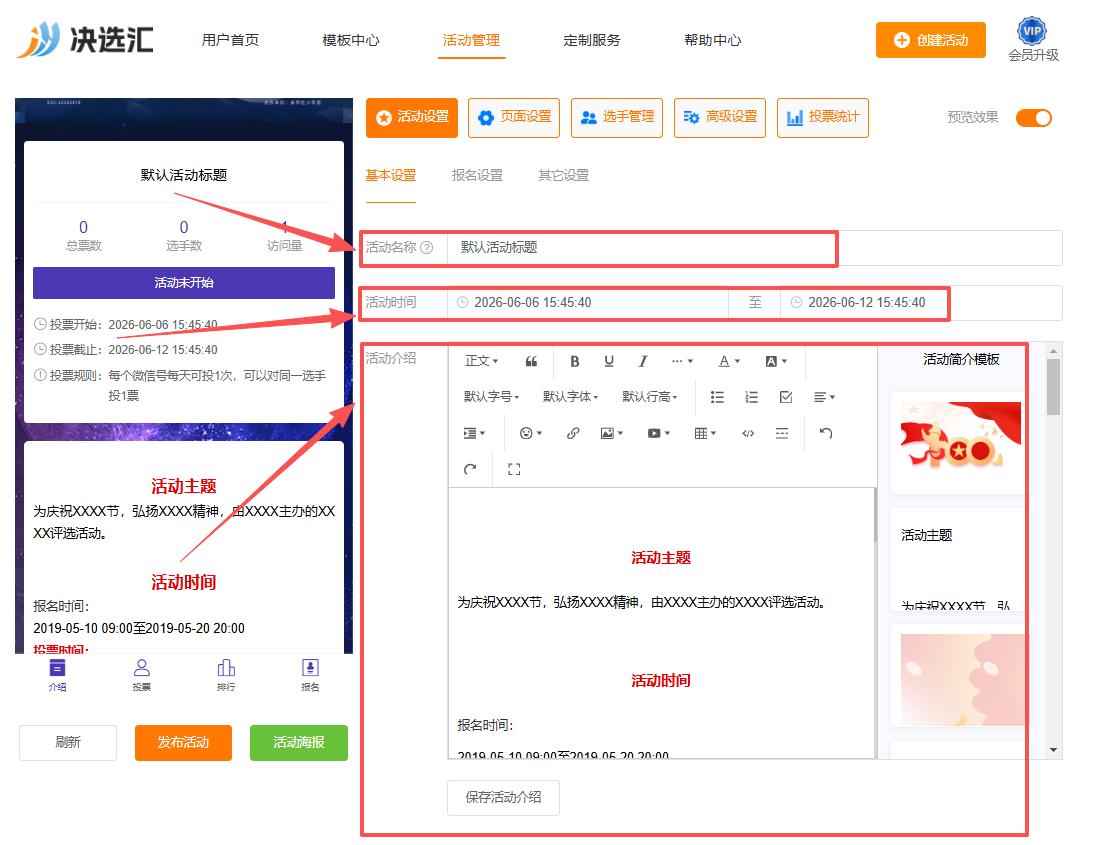Click the 发布活动 button
Image resolution: width=1093 pixels, height=845 pixels.
(x=183, y=743)
